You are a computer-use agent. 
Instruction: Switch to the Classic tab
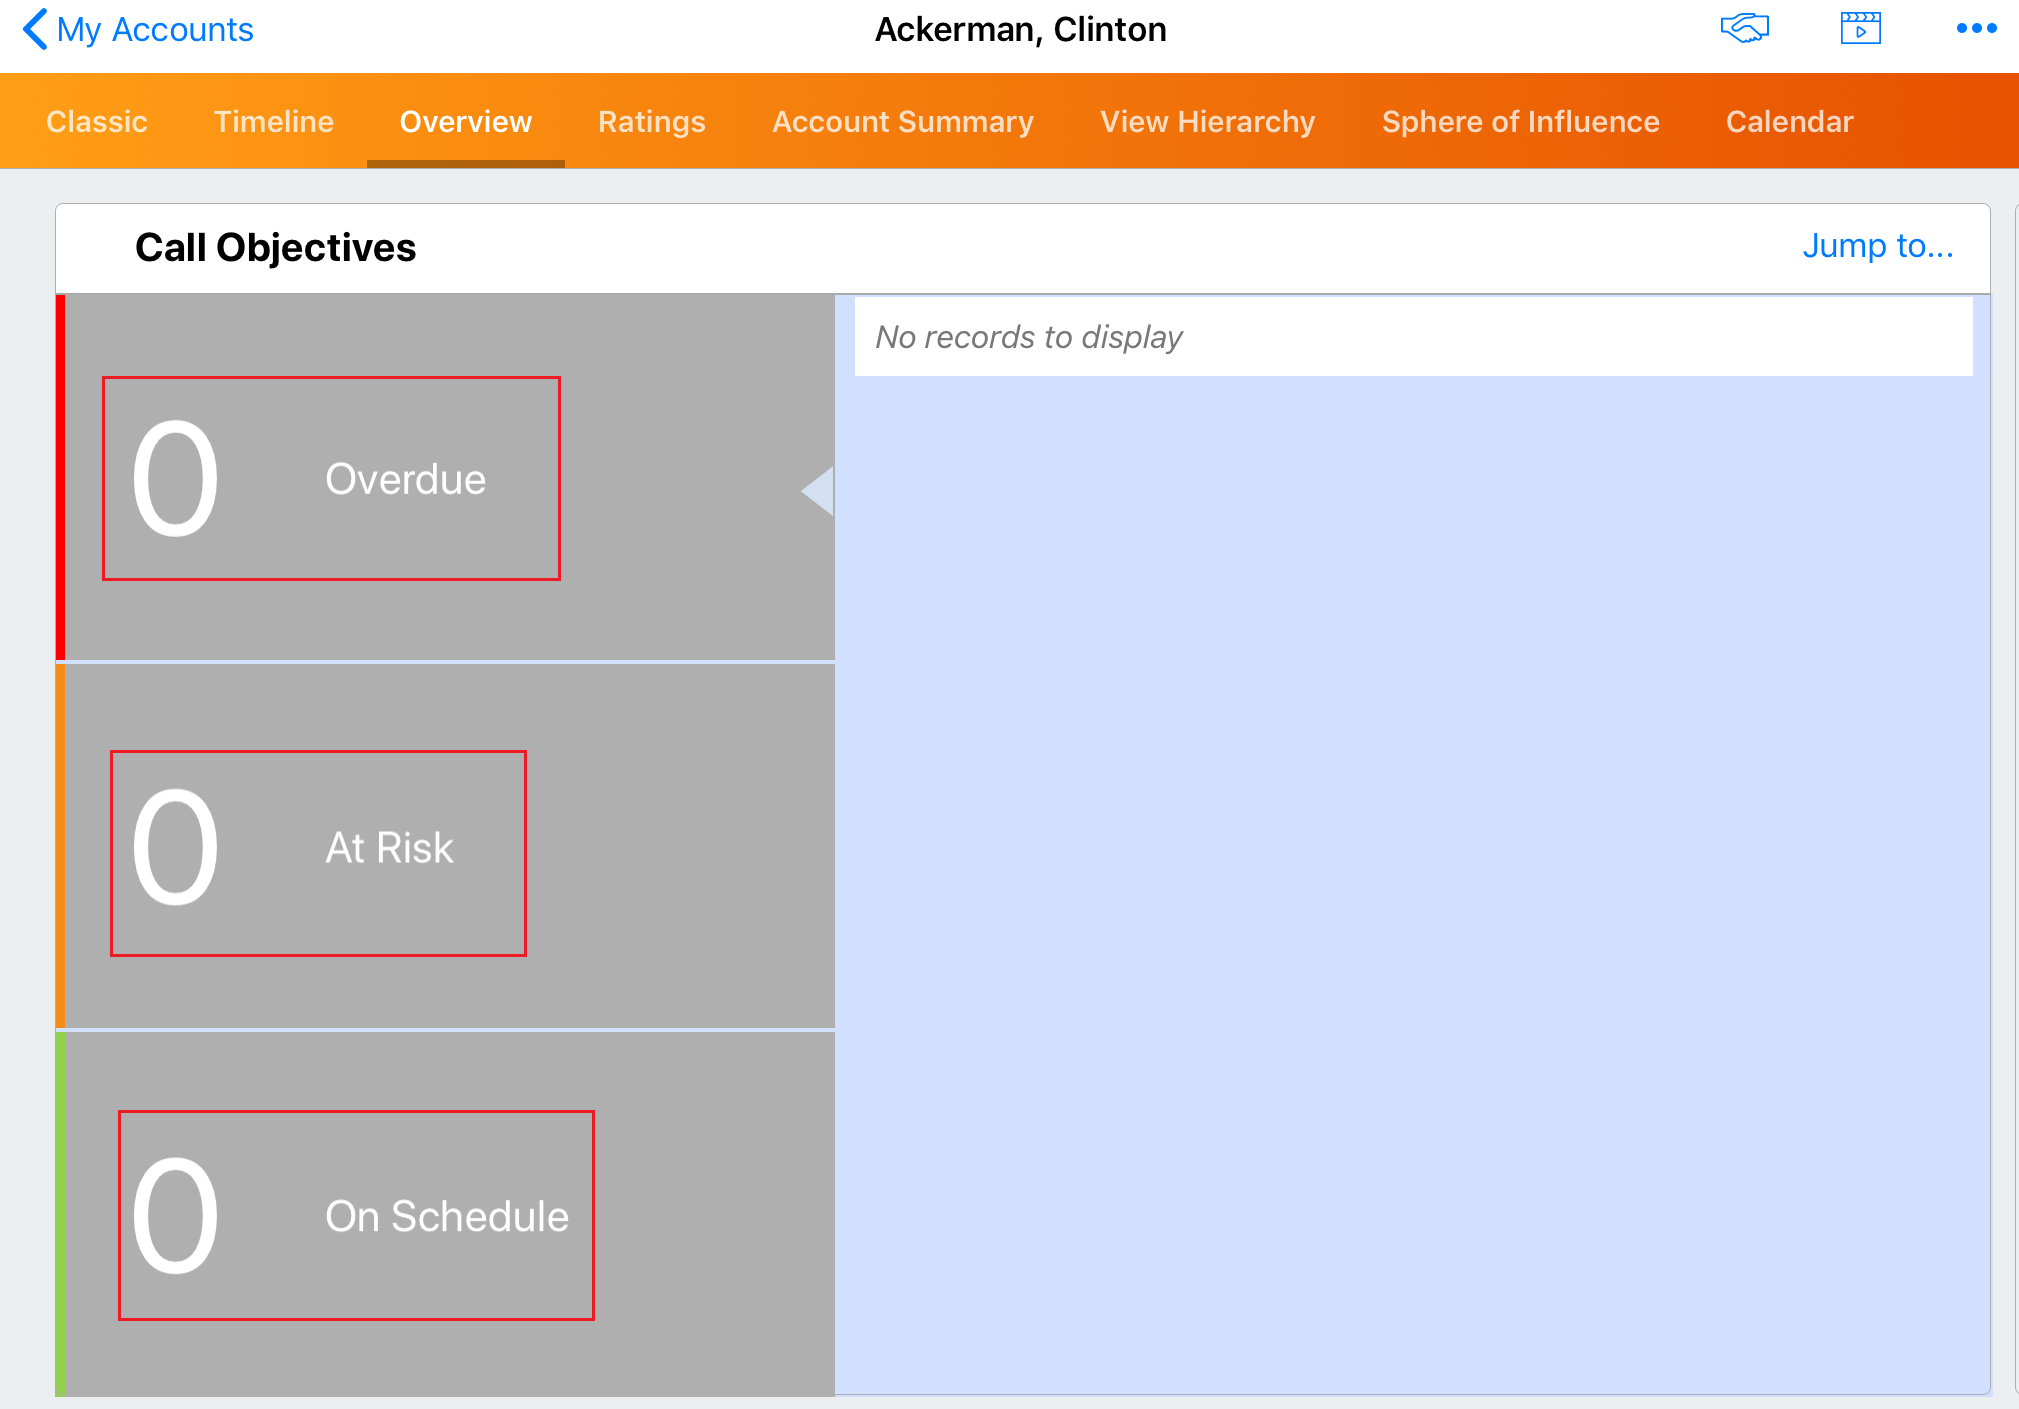click(x=97, y=122)
